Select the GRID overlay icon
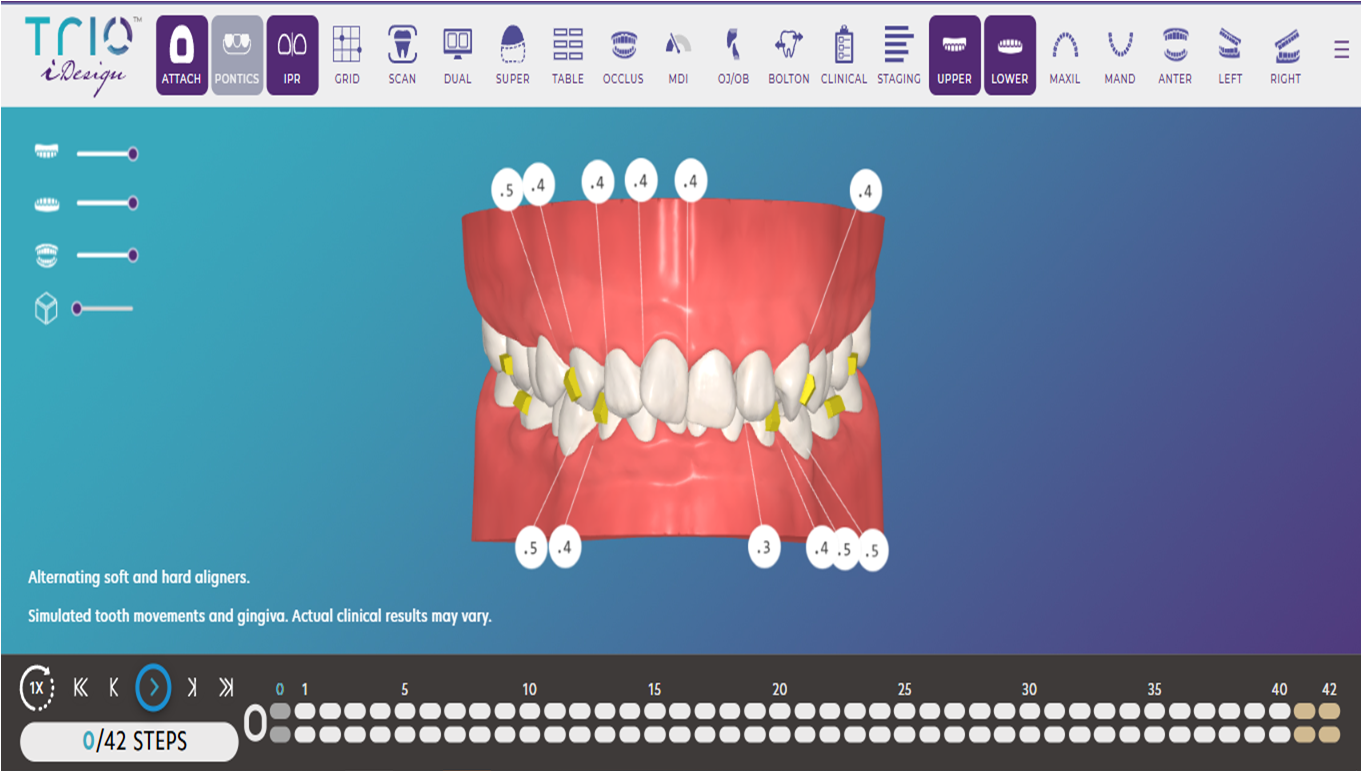Viewport: 1362px width, 772px height. coord(347,56)
